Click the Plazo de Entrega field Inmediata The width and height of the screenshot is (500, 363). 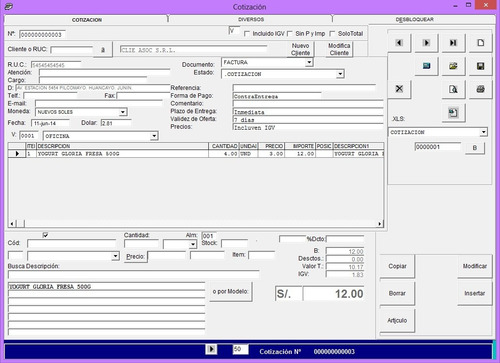coord(308,112)
